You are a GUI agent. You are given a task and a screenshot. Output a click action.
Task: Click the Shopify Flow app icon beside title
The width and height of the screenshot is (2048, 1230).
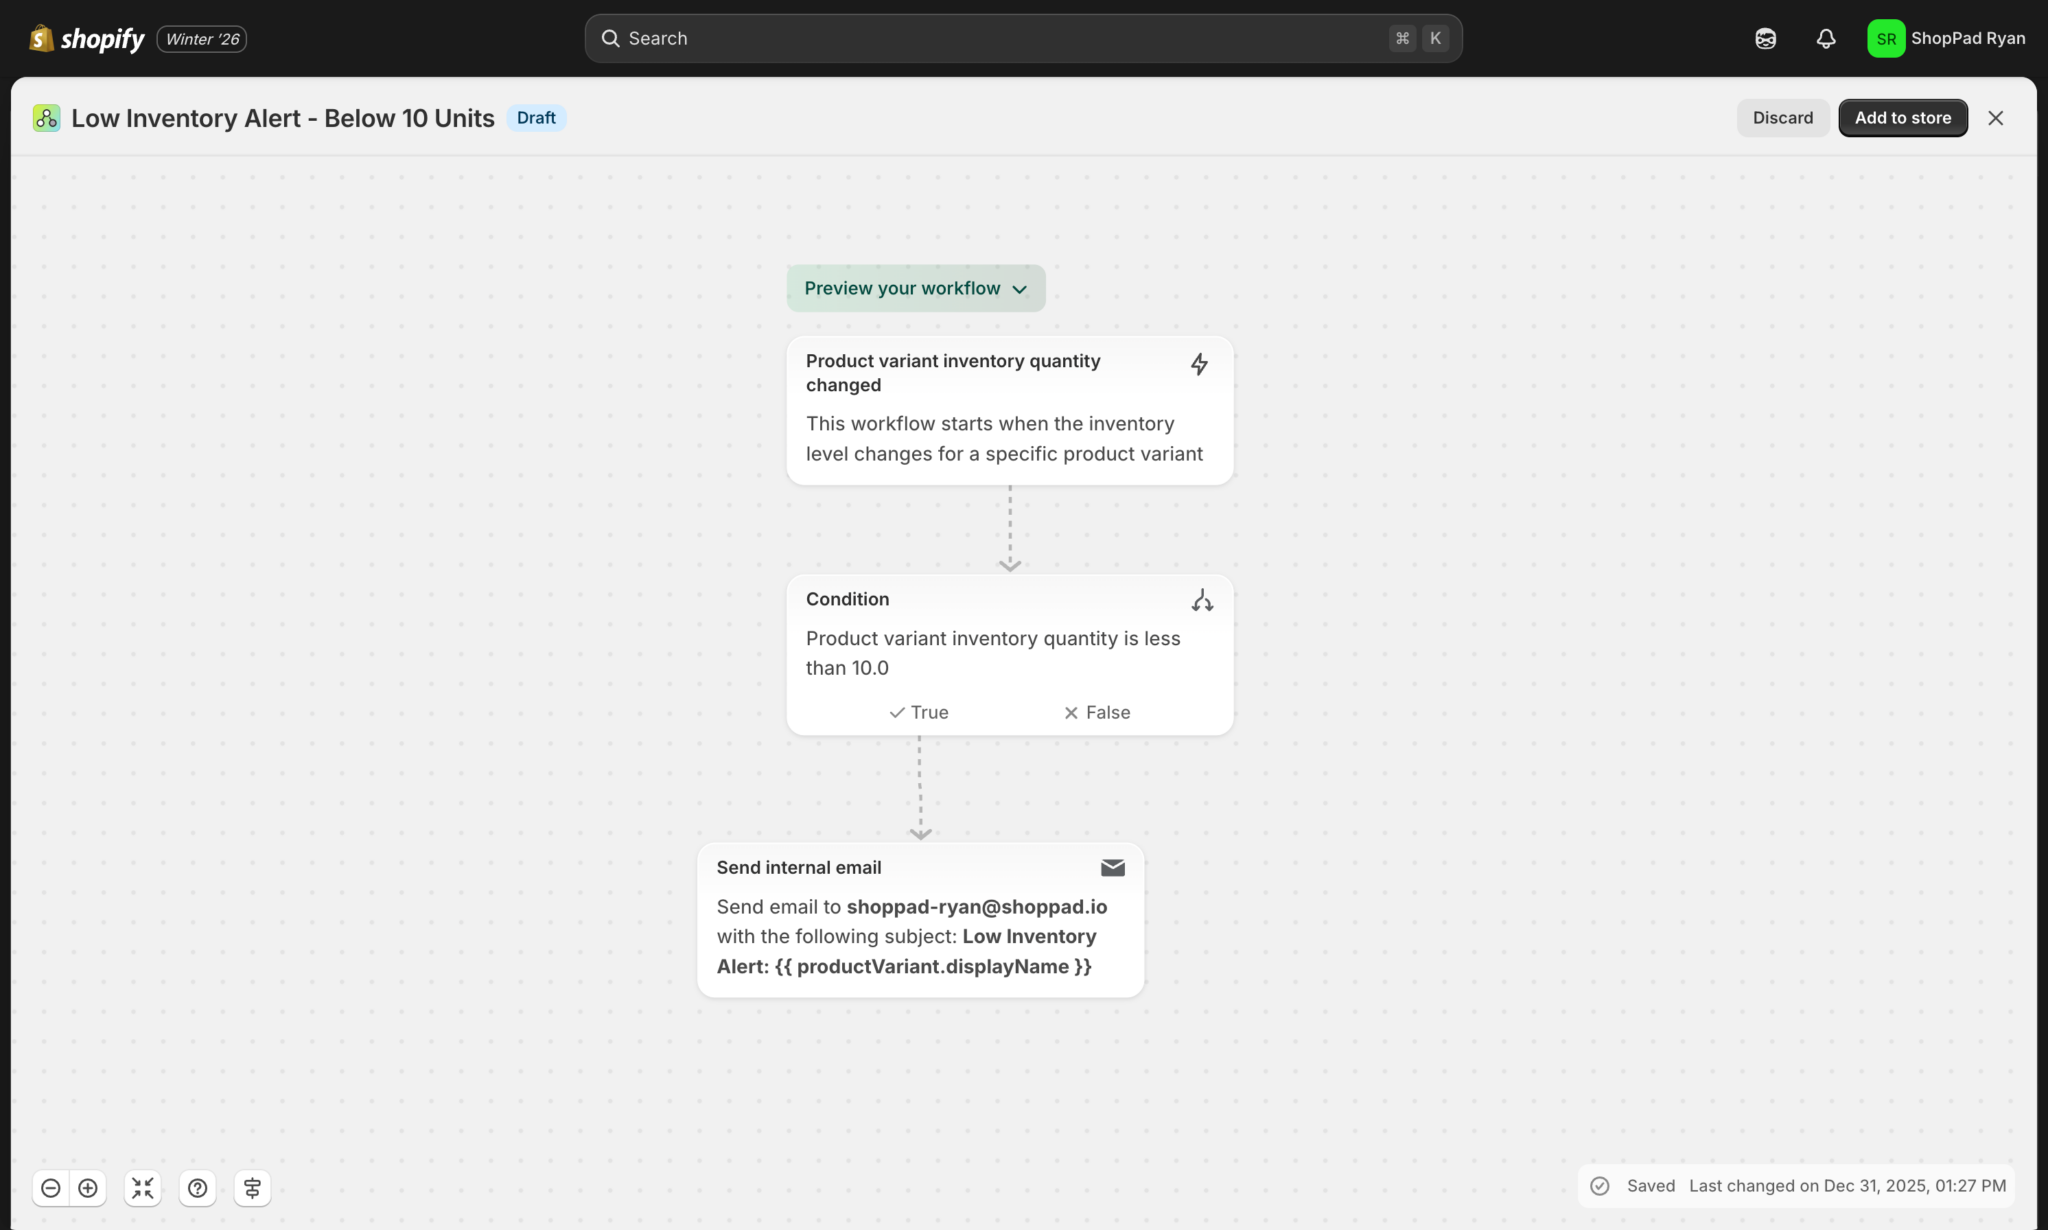click(x=46, y=118)
